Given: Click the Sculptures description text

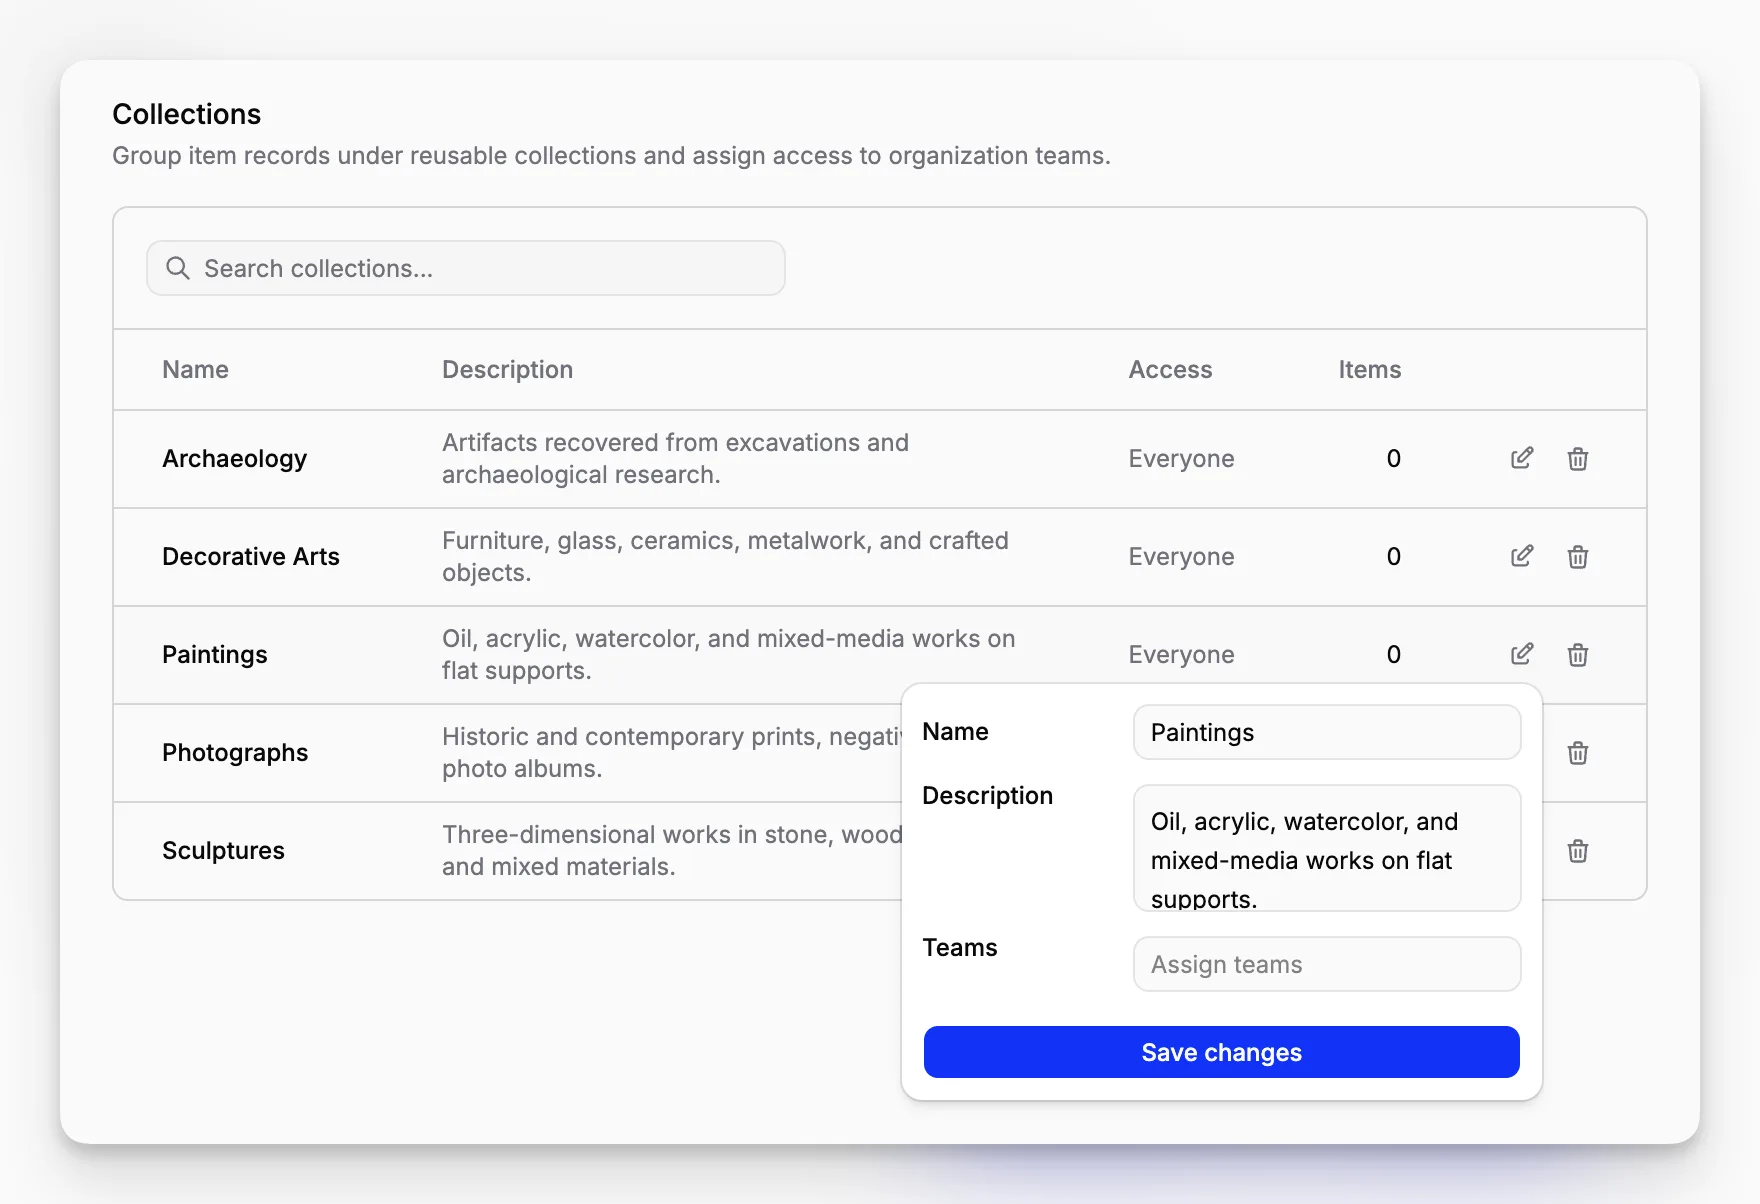Looking at the screenshot, I should click(671, 850).
